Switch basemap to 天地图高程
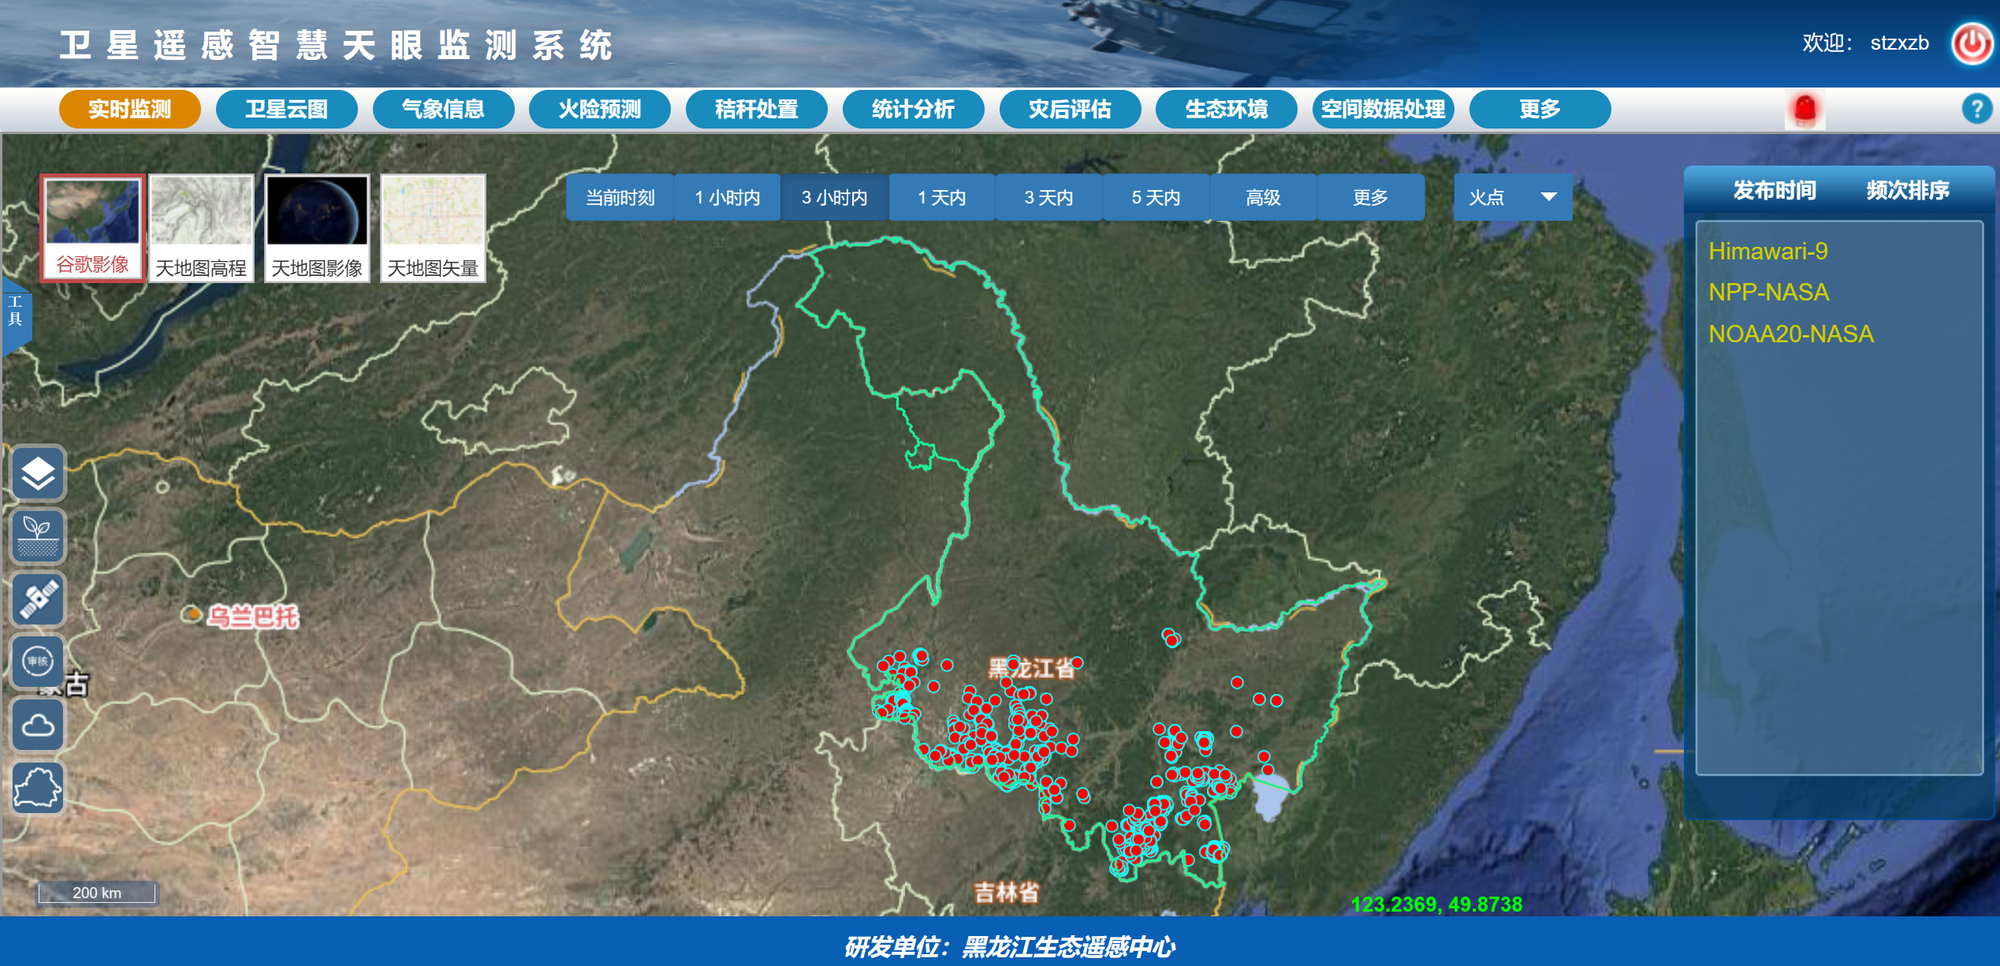The width and height of the screenshot is (2000, 966). tap(201, 228)
